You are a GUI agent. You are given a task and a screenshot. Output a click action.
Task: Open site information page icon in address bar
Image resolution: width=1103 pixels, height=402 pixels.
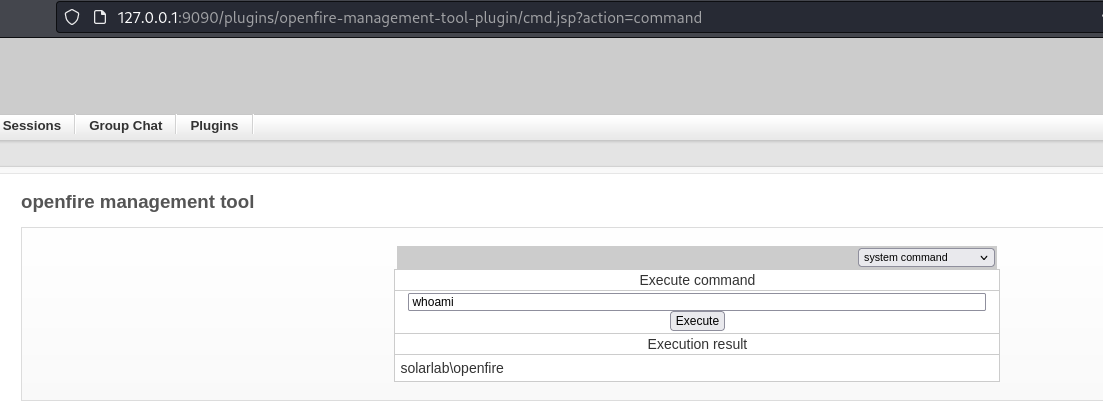(x=99, y=17)
